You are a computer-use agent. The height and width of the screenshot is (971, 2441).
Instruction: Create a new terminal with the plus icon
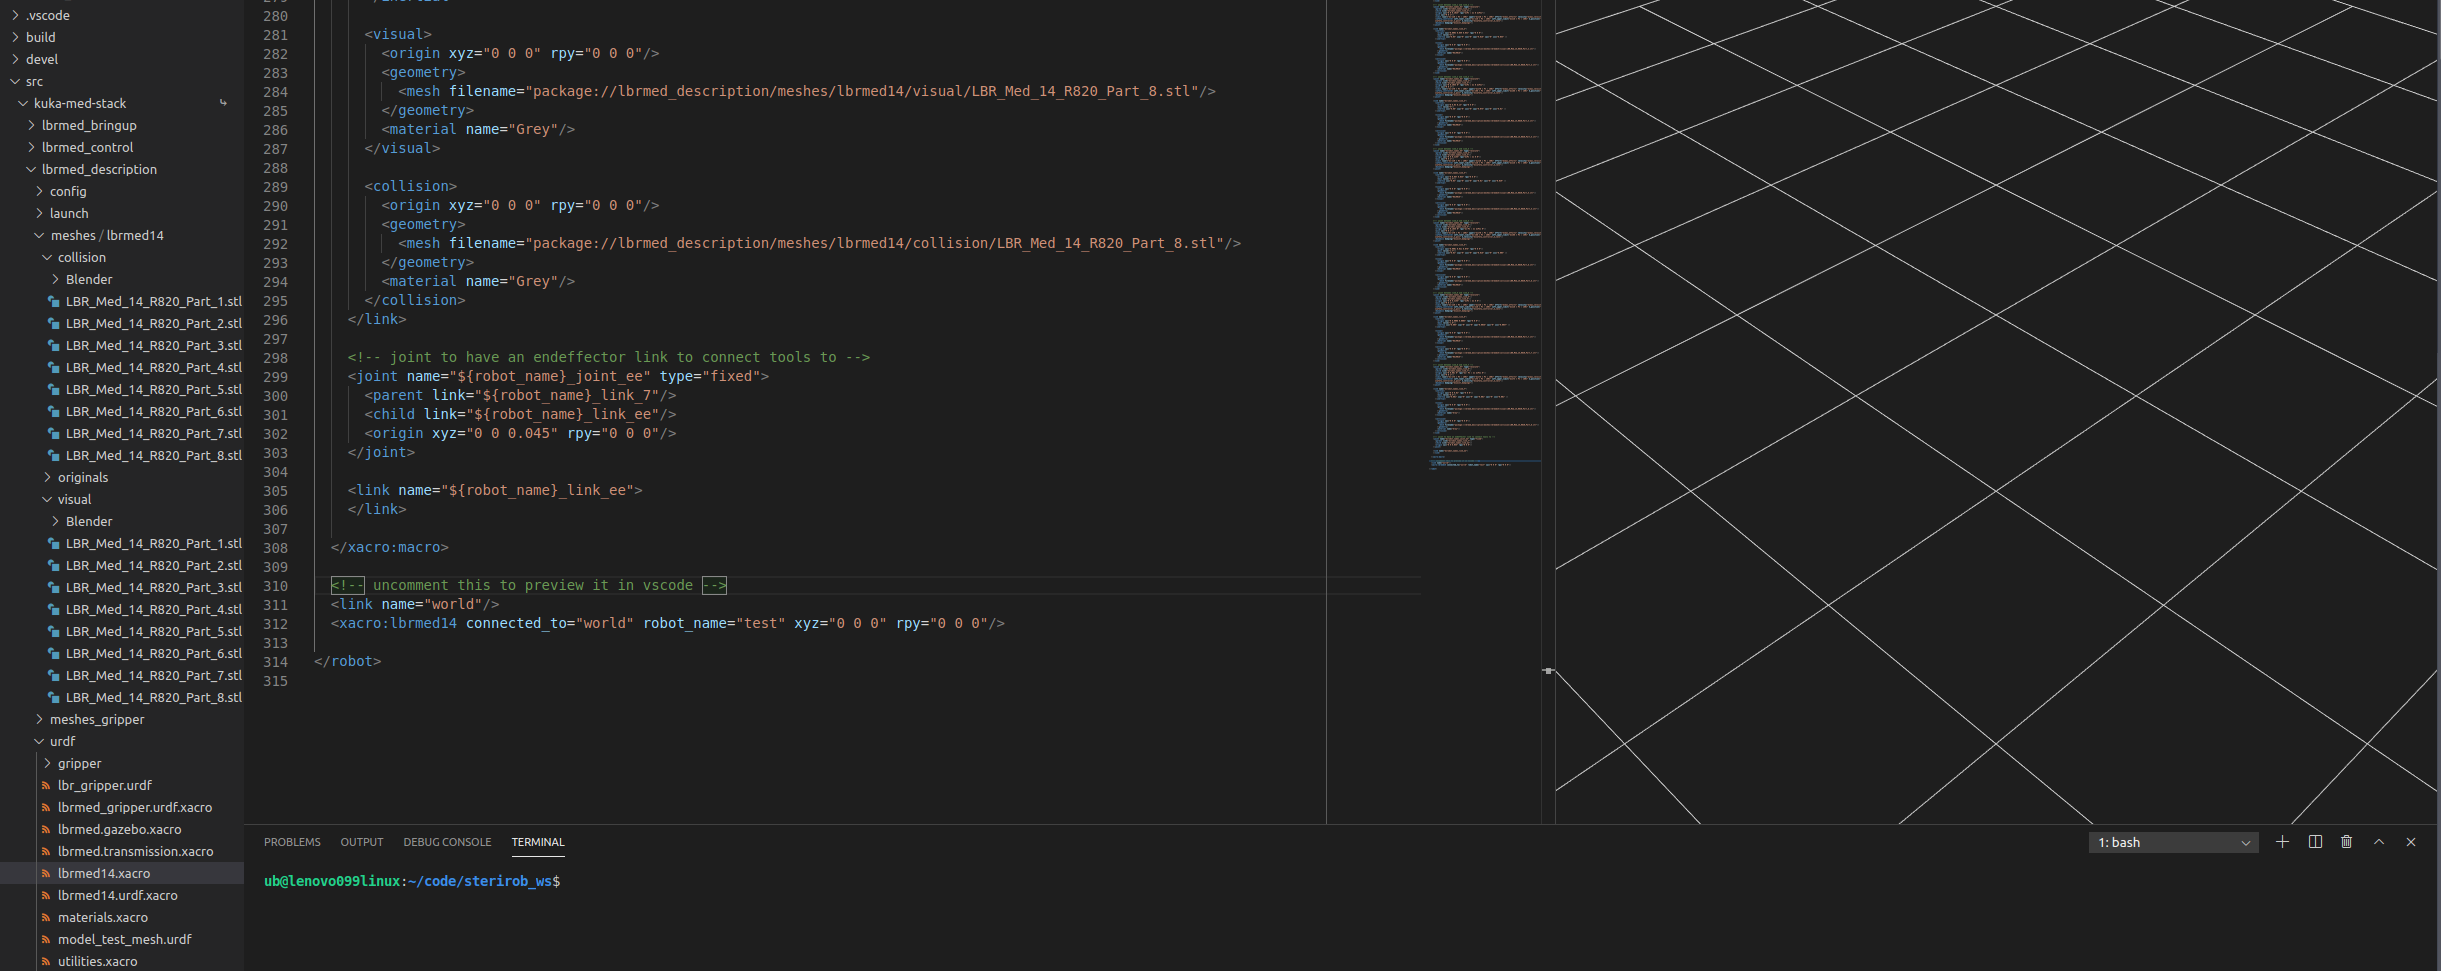(2281, 842)
